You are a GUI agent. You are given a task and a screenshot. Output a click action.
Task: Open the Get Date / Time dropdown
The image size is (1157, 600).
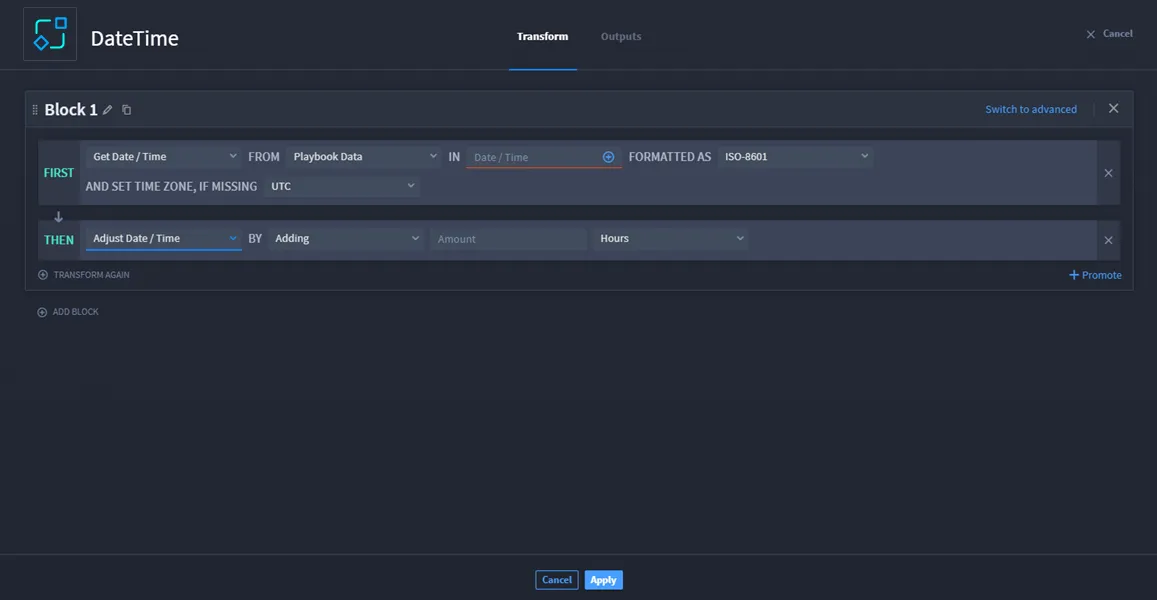click(164, 156)
